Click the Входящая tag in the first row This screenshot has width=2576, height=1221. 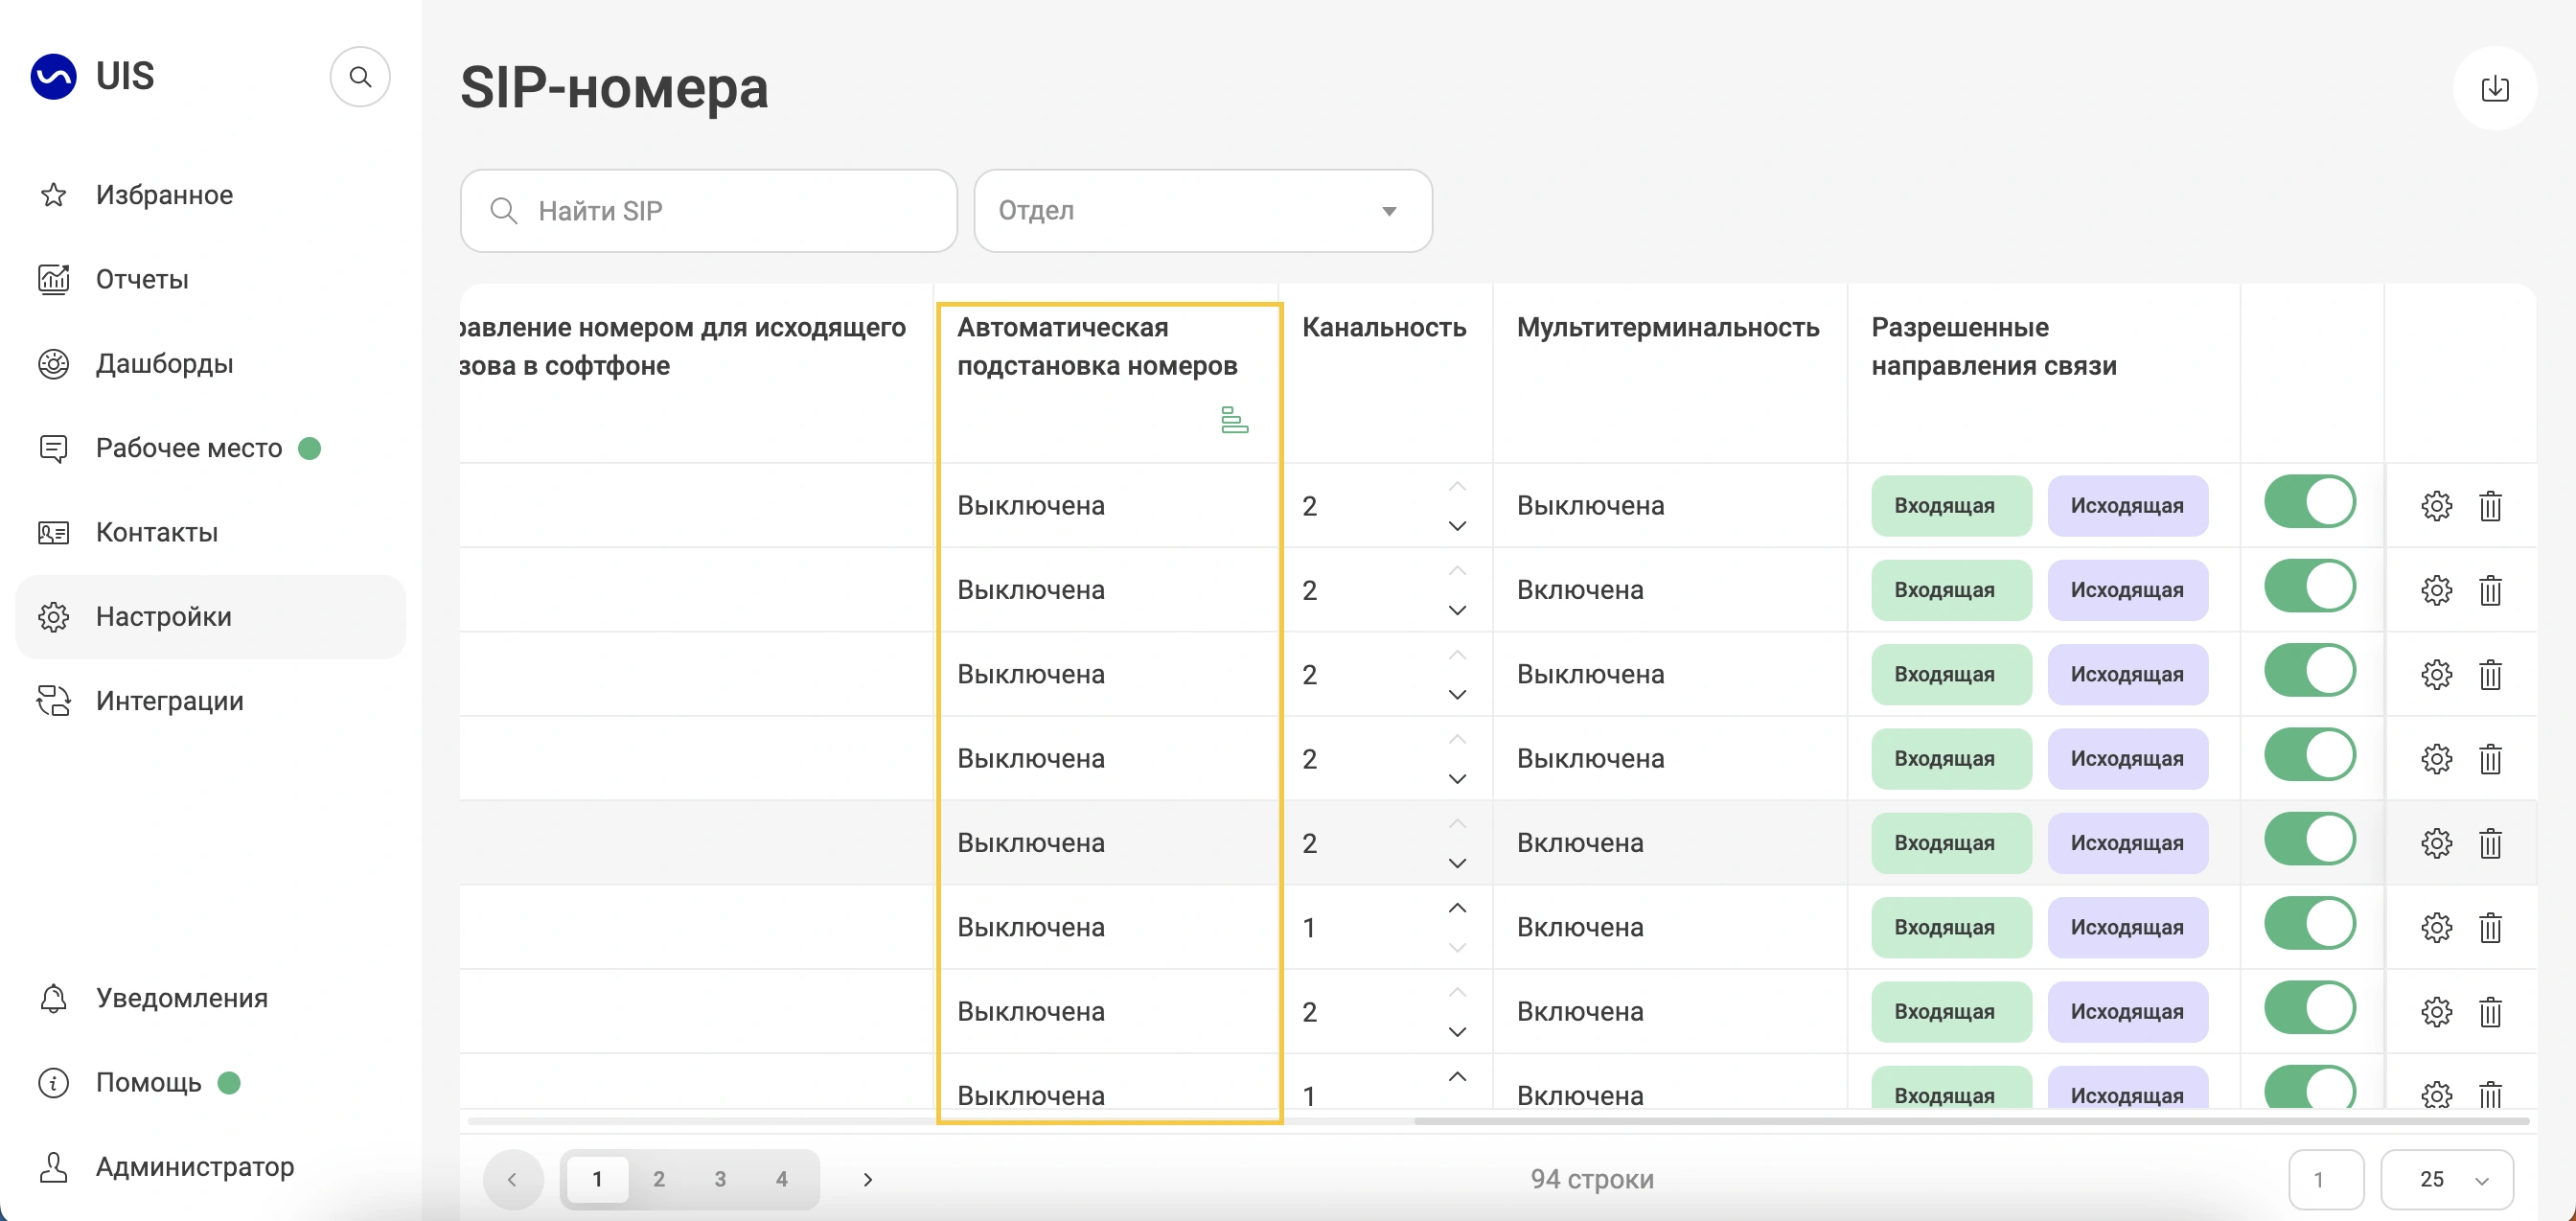click(1950, 506)
